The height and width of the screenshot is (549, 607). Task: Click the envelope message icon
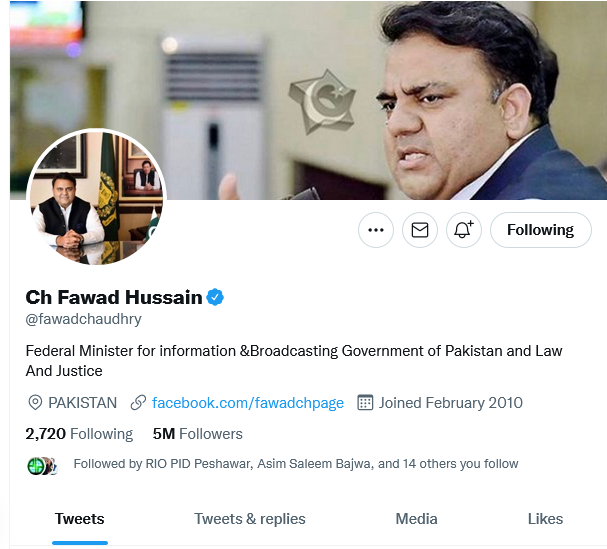point(420,230)
